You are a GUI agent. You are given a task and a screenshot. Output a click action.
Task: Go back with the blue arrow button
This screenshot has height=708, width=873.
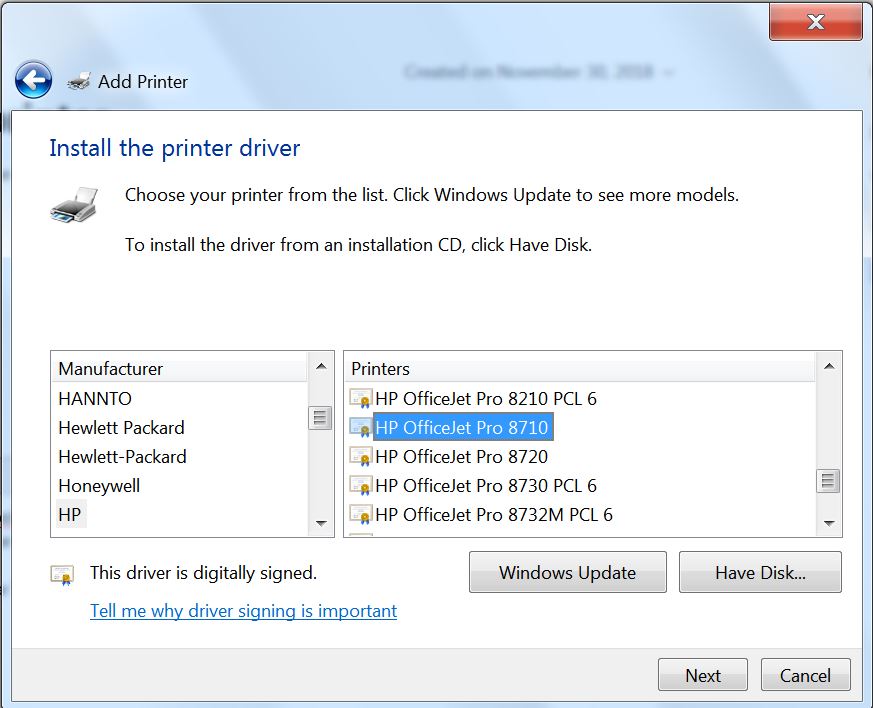tap(33, 80)
